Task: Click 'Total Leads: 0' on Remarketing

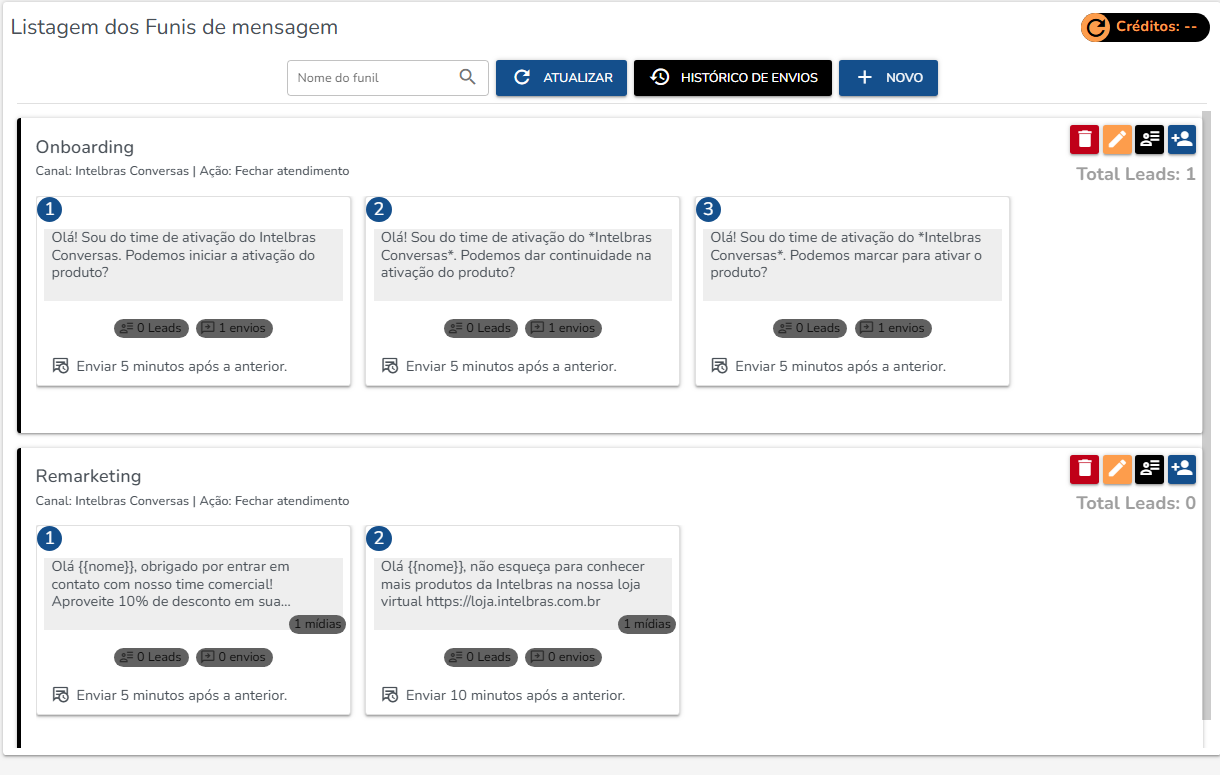Action: tap(1136, 503)
